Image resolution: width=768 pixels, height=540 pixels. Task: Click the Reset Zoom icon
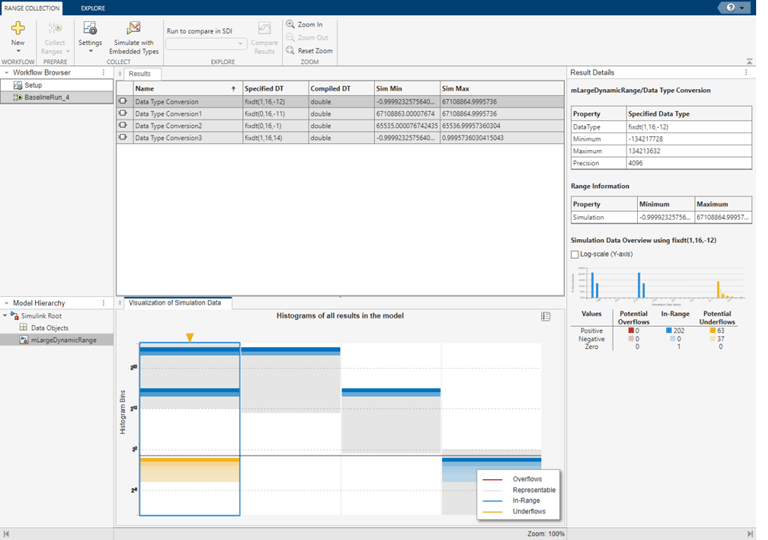(290, 50)
